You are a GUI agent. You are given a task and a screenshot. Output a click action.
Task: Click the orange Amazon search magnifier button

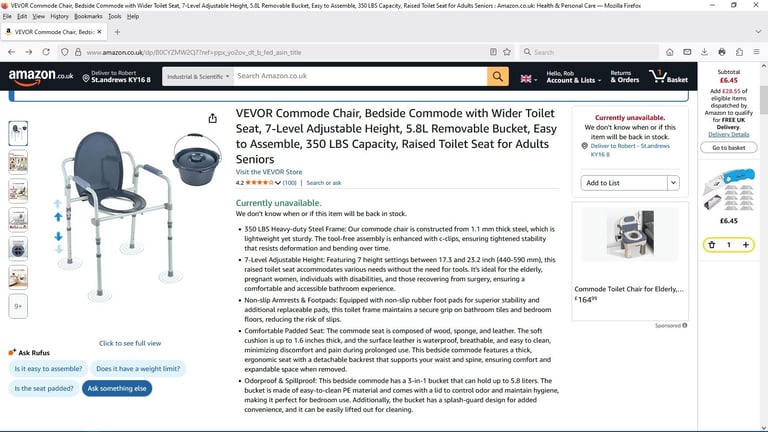(x=498, y=76)
